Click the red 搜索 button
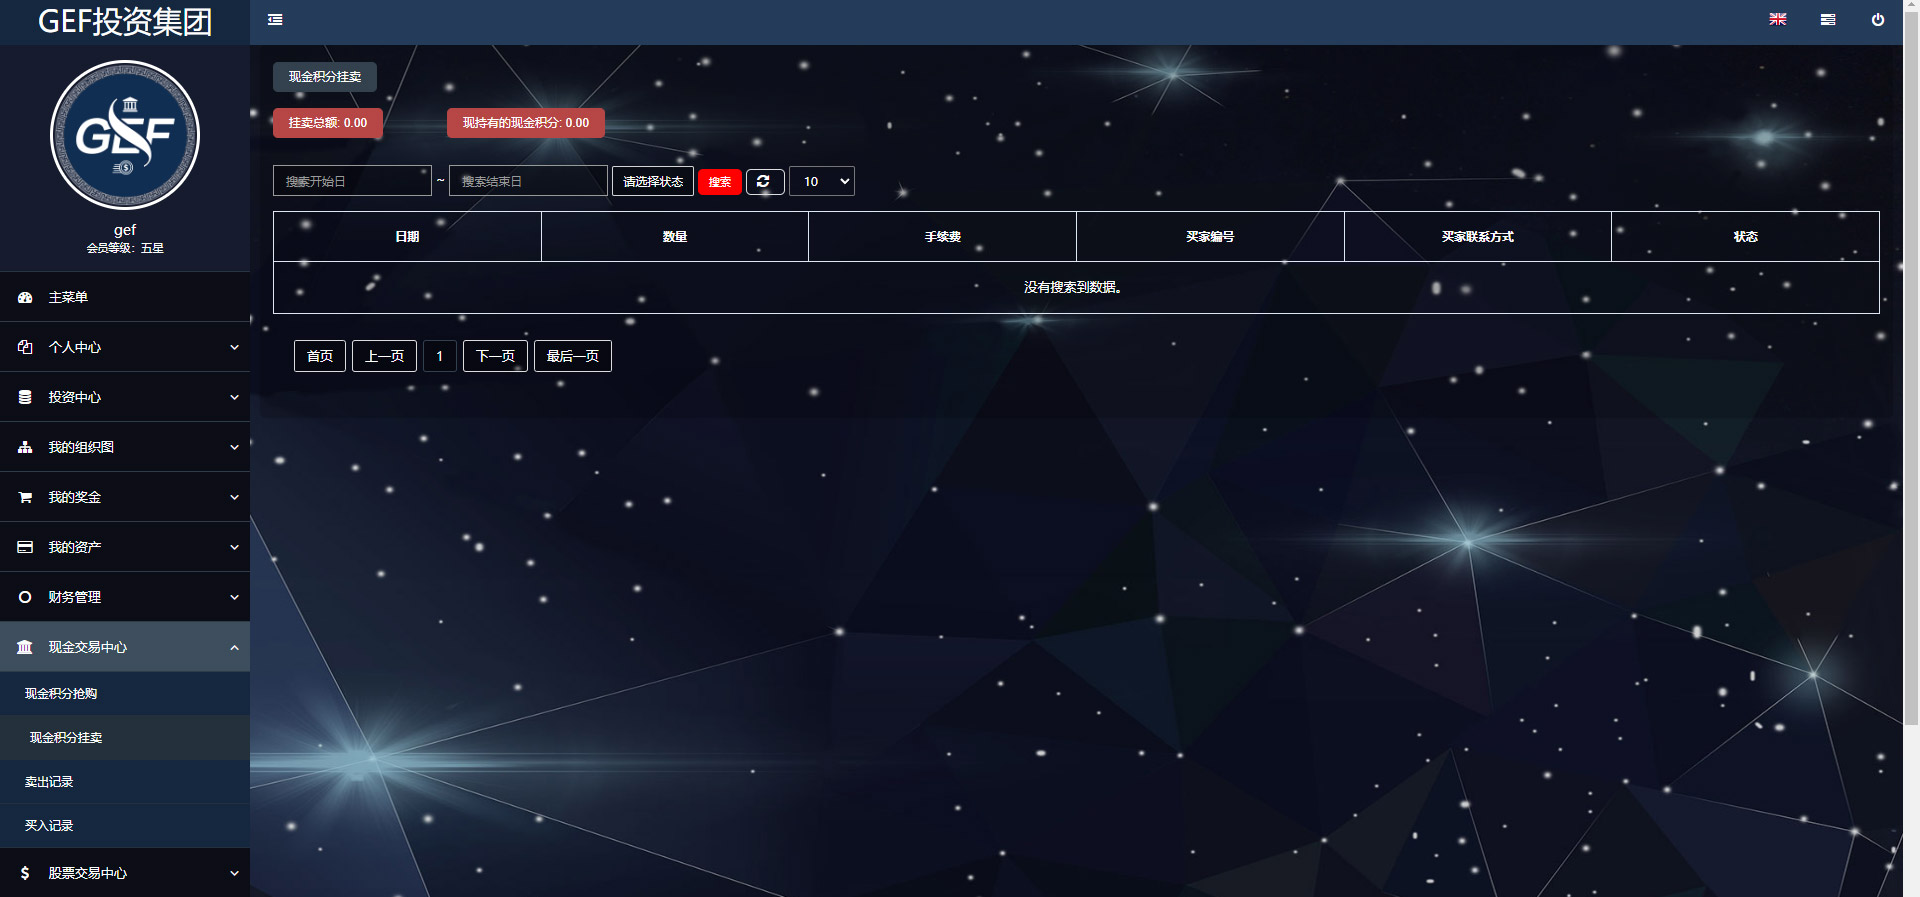Screen dimensions: 1920x897 point(719,182)
